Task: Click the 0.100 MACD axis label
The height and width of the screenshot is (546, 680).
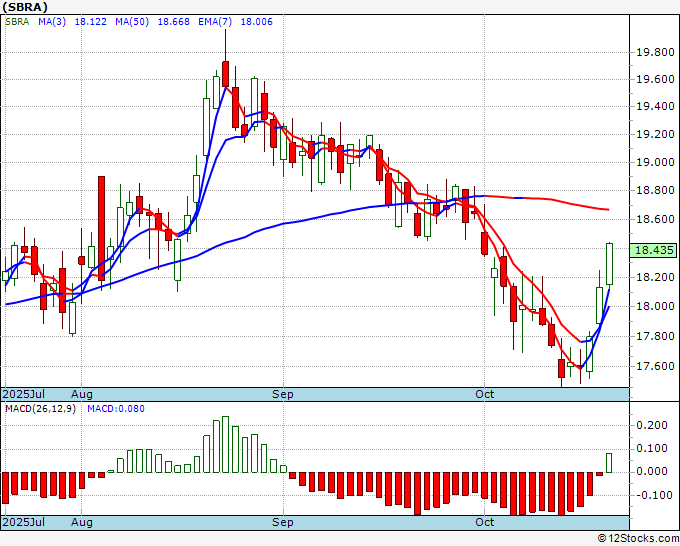Action: point(652,448)
